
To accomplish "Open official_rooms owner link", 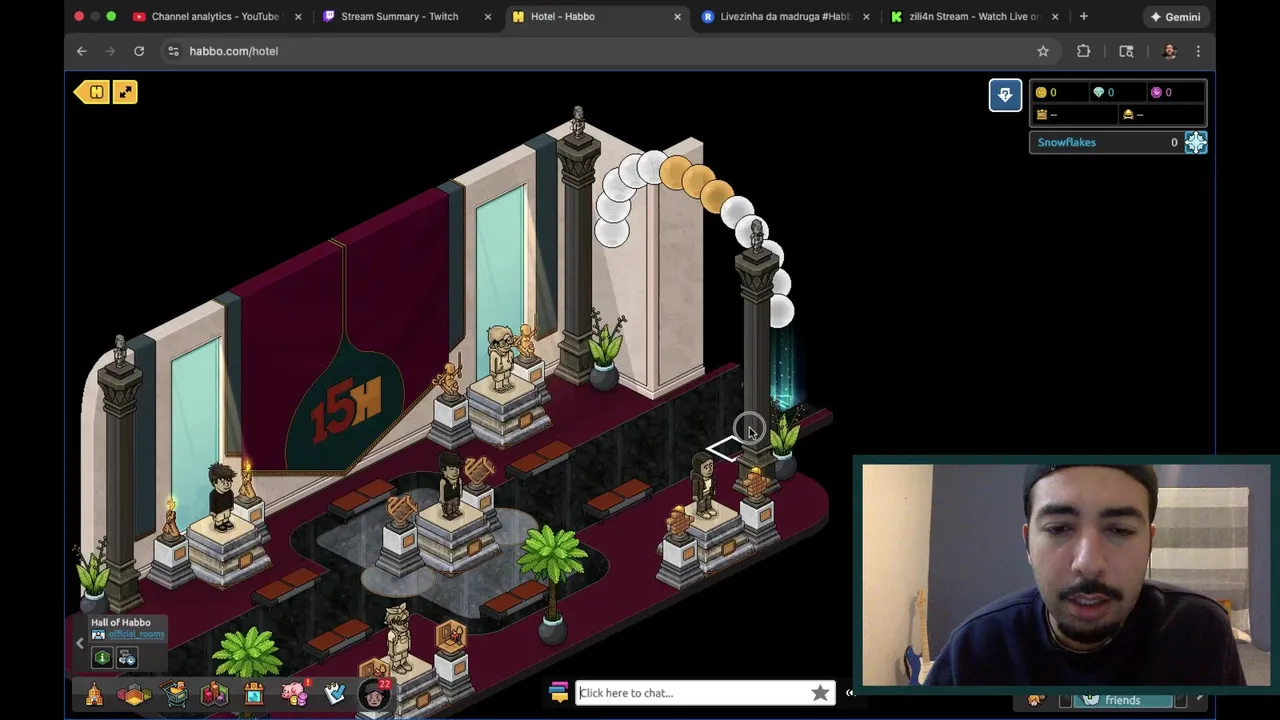I will [136, 634].
